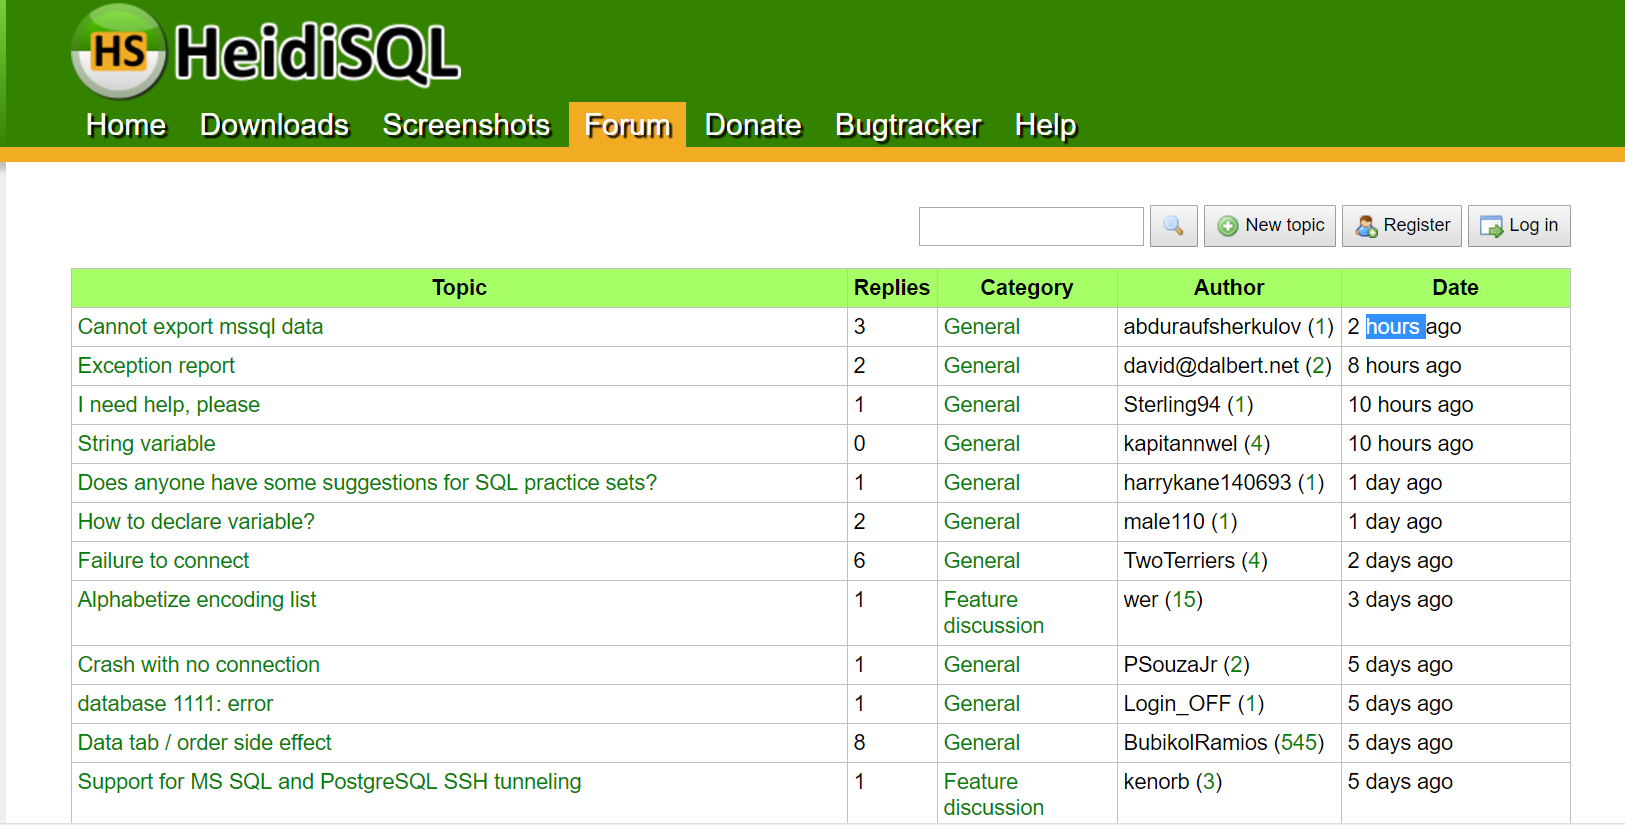Click post count (4) next to TwoTerriers
Image resolution: width=1625 pixels, height=828 pixels.
pyautogui.click(x=1254, y=561)
